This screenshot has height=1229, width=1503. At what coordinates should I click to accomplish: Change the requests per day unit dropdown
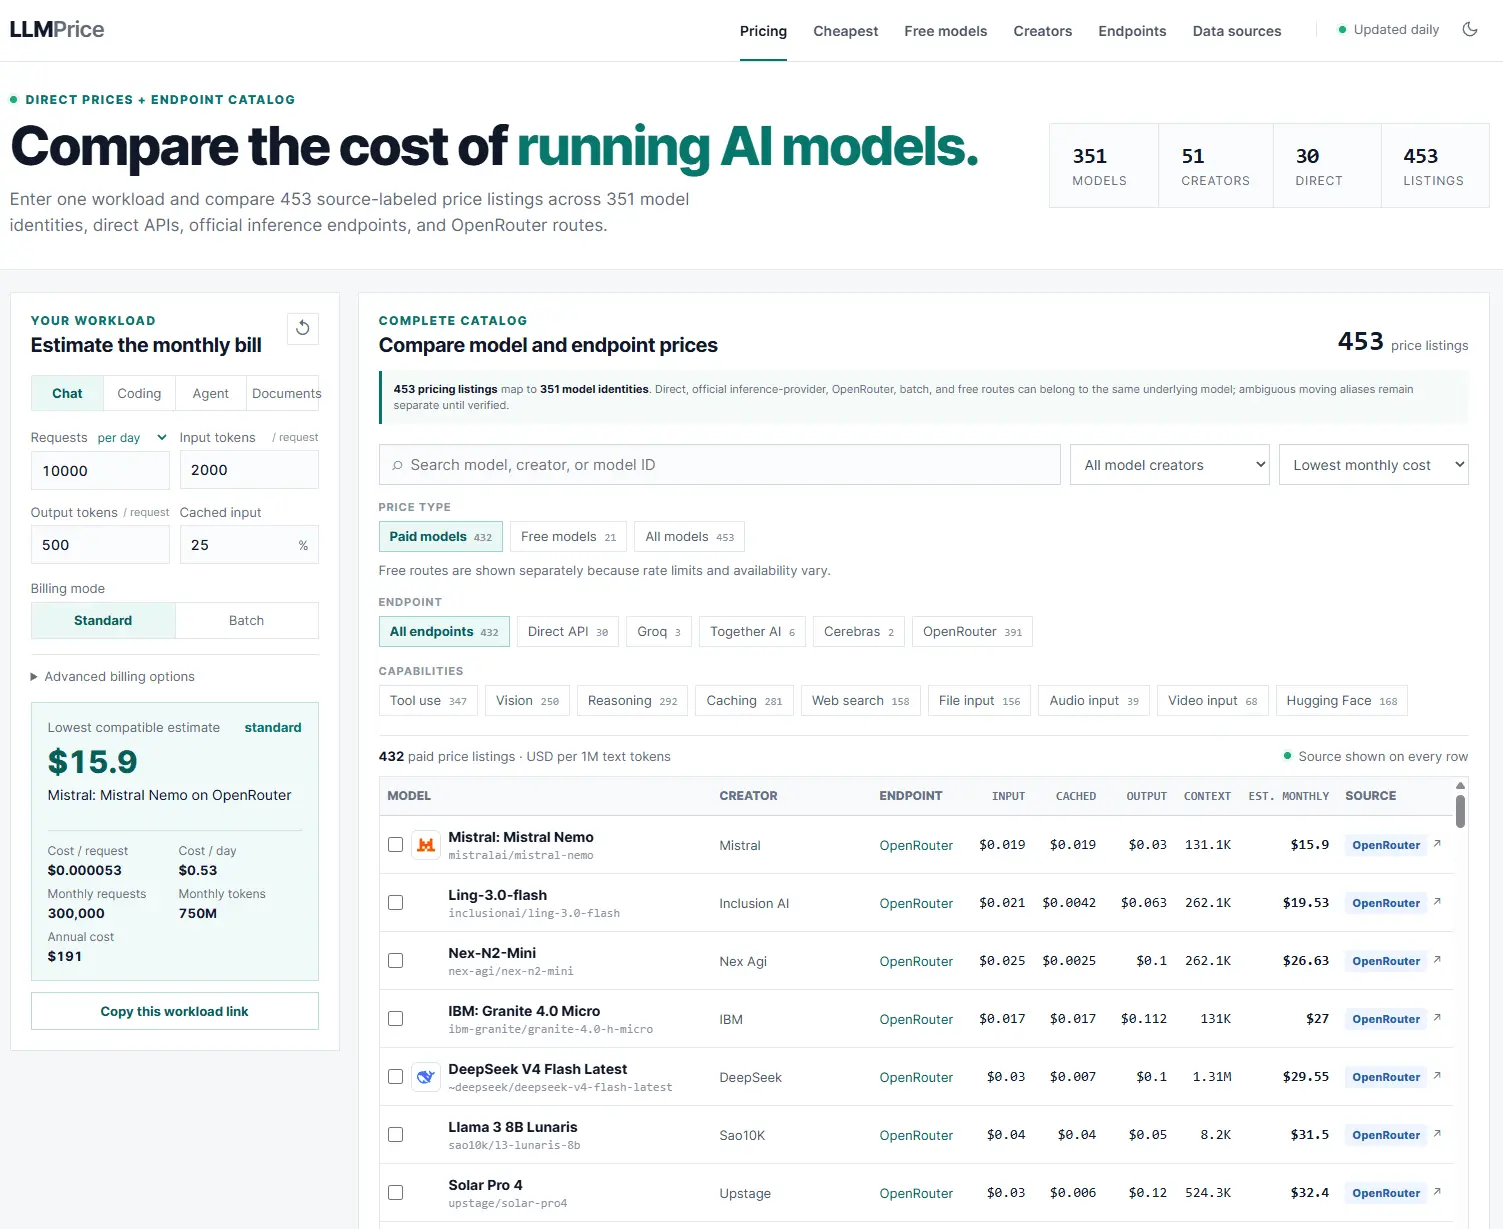coord(131,438)
